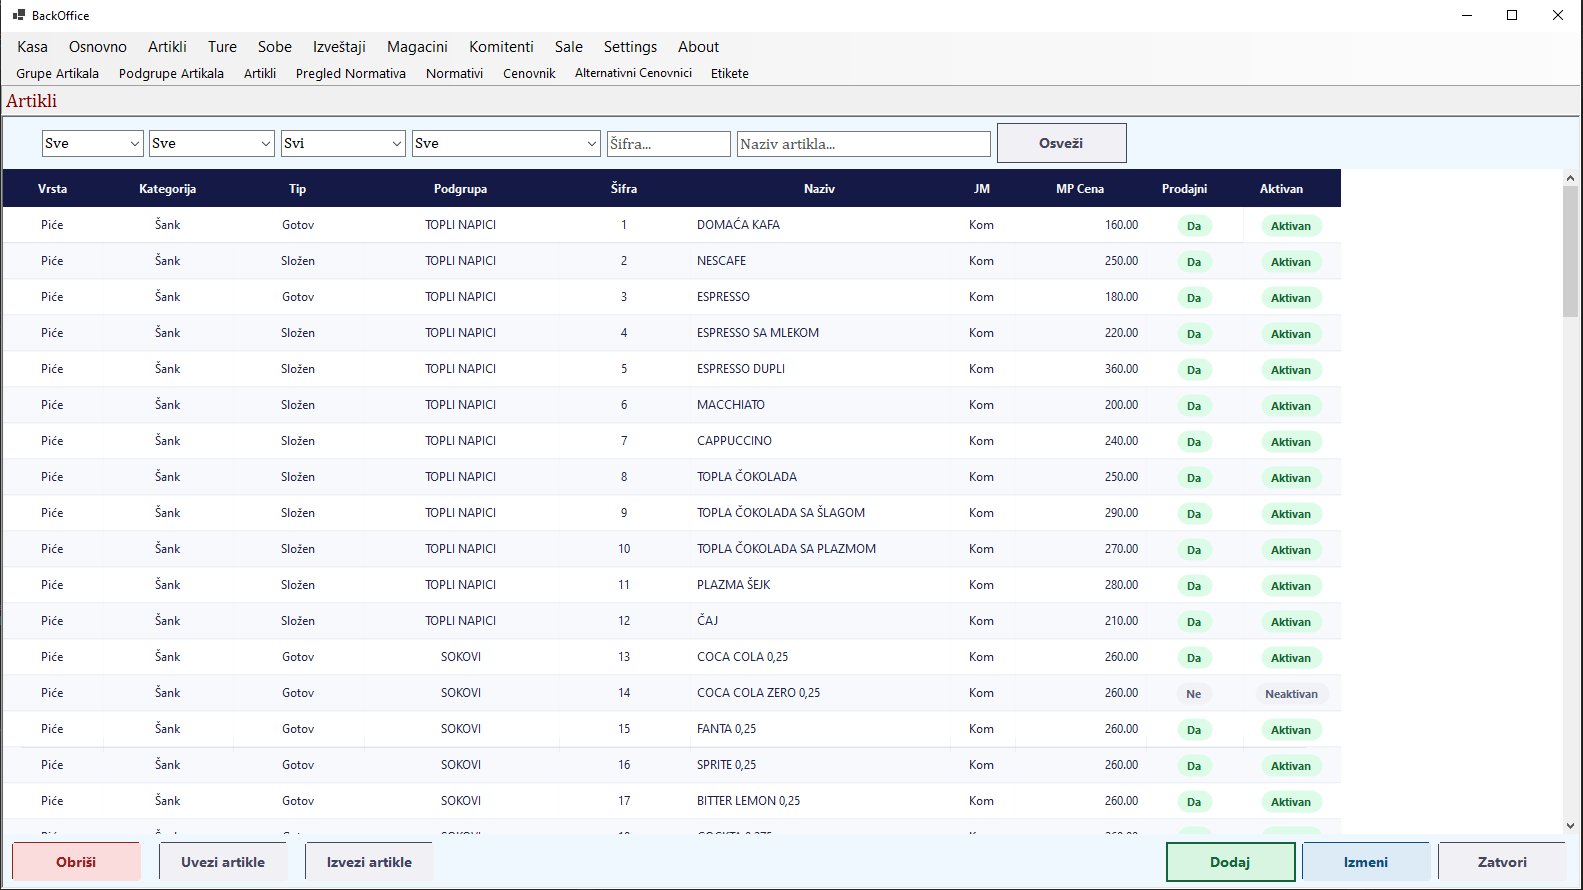The image size is (1583, 890).
Task: Click the Obriši delete button
Action: coord(76,862)
